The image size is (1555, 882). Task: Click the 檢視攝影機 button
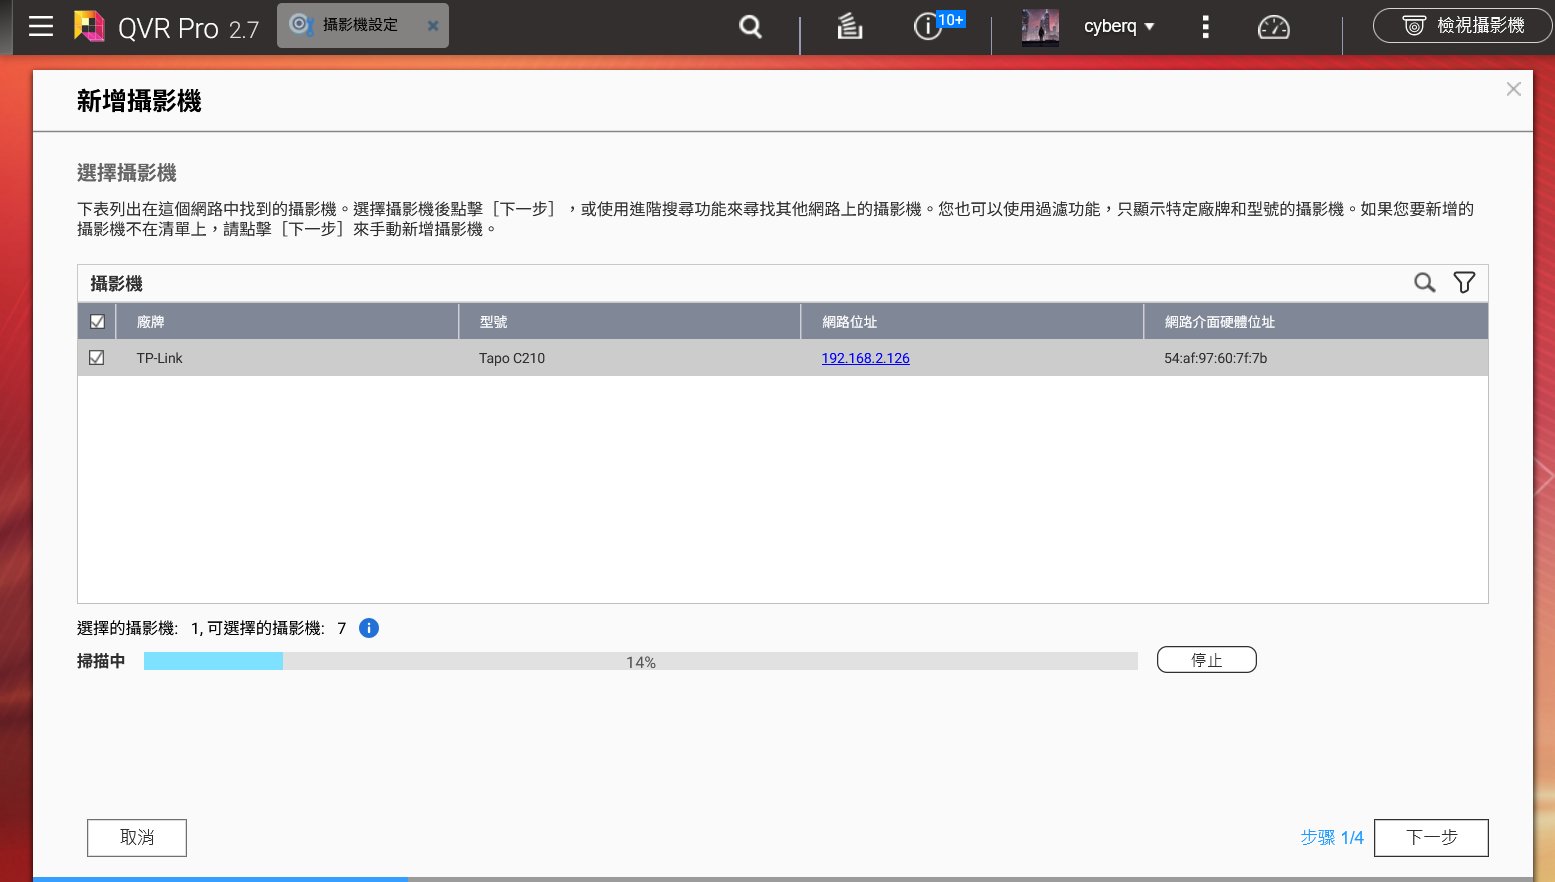[1462, 26]
